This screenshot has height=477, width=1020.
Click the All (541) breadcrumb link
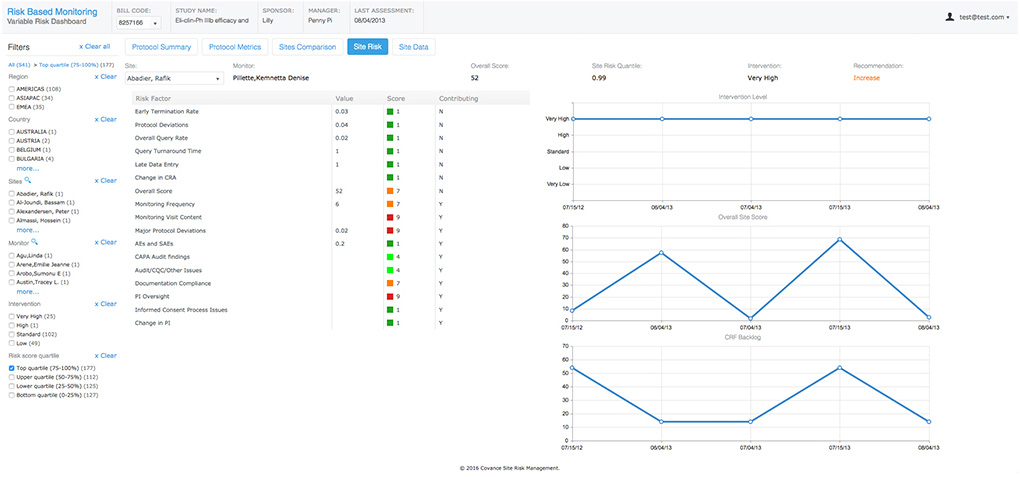click(21, 65)
